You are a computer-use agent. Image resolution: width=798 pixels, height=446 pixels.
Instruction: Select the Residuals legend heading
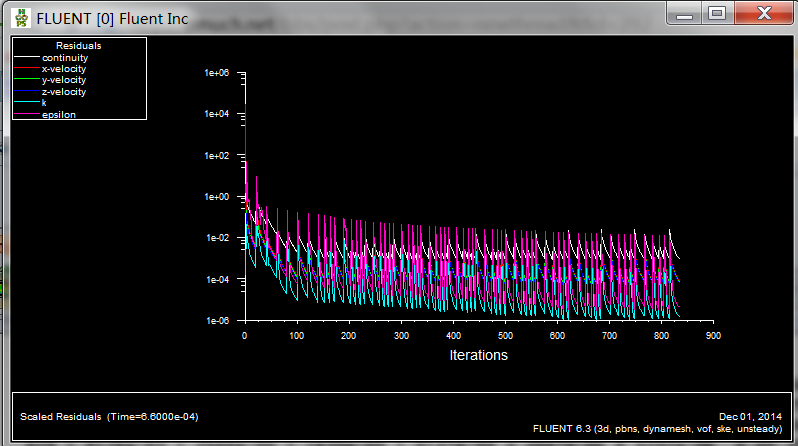(x=78, y=46)
